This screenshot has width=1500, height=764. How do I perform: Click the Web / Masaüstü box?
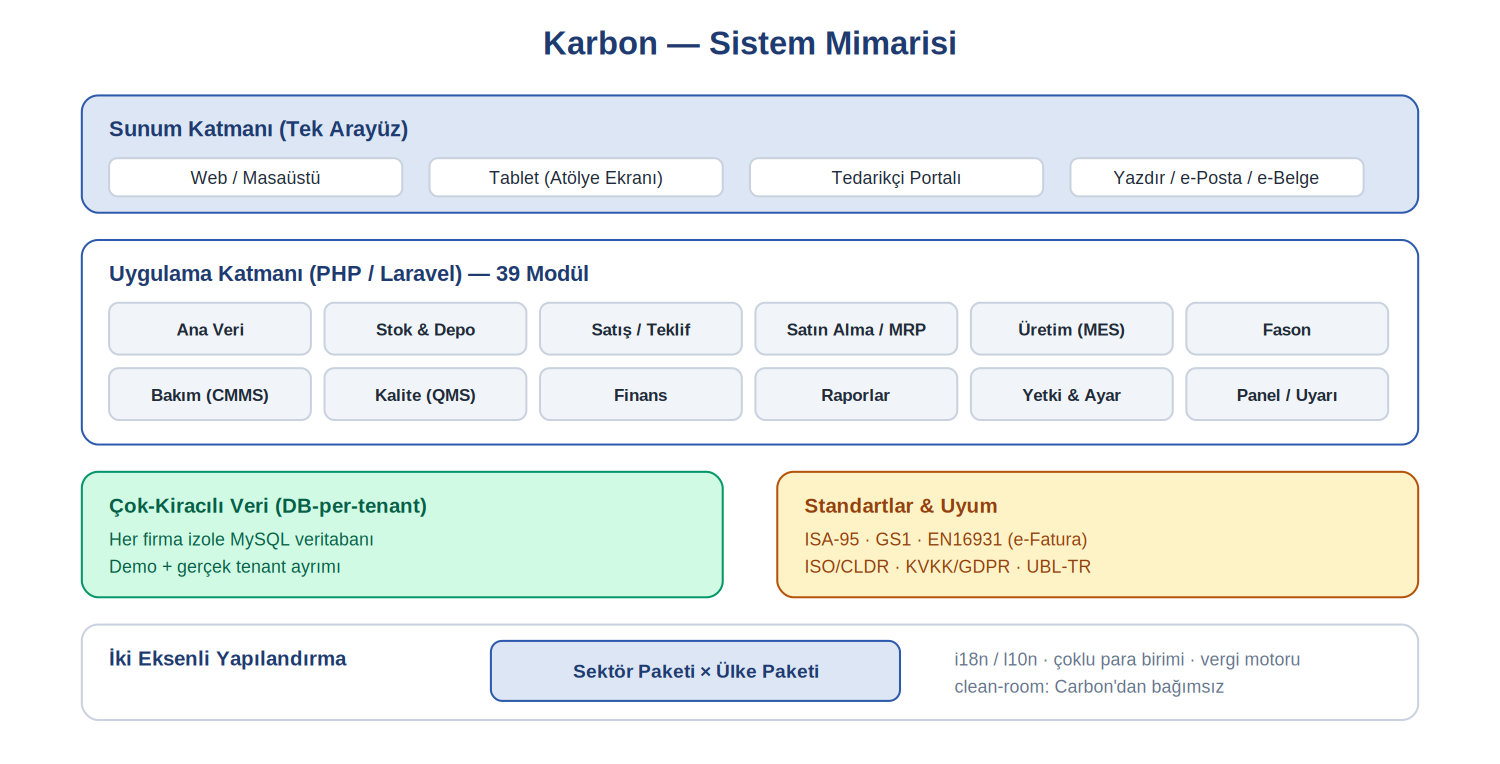click(256, 177)
